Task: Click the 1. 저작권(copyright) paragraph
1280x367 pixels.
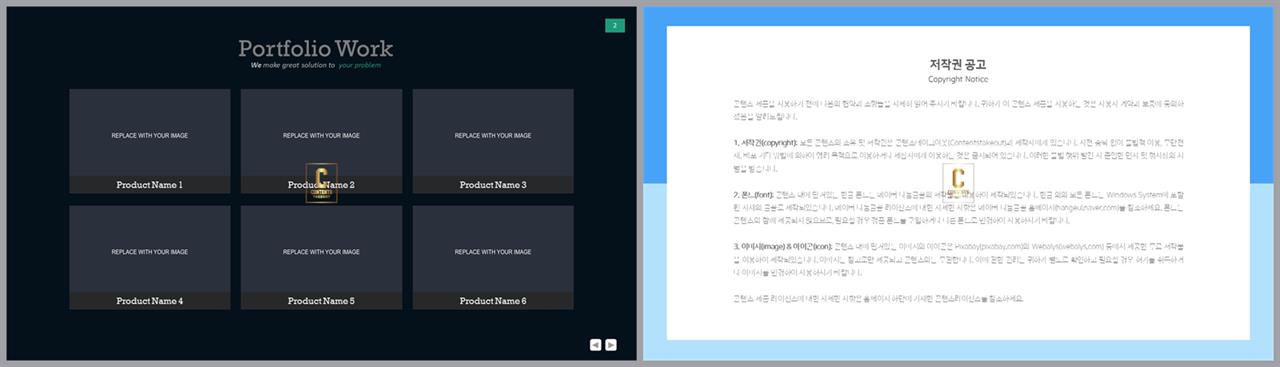Action: (x=958, y=155)
